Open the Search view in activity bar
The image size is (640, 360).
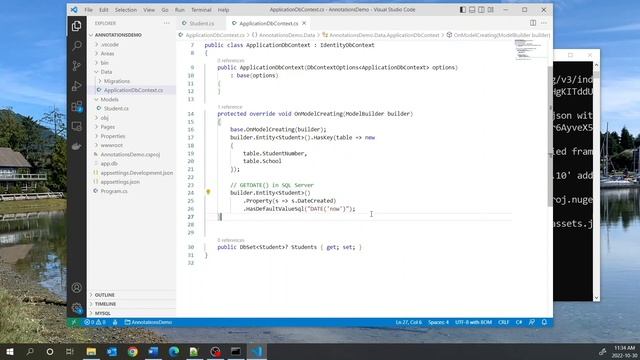coord(76,46)
